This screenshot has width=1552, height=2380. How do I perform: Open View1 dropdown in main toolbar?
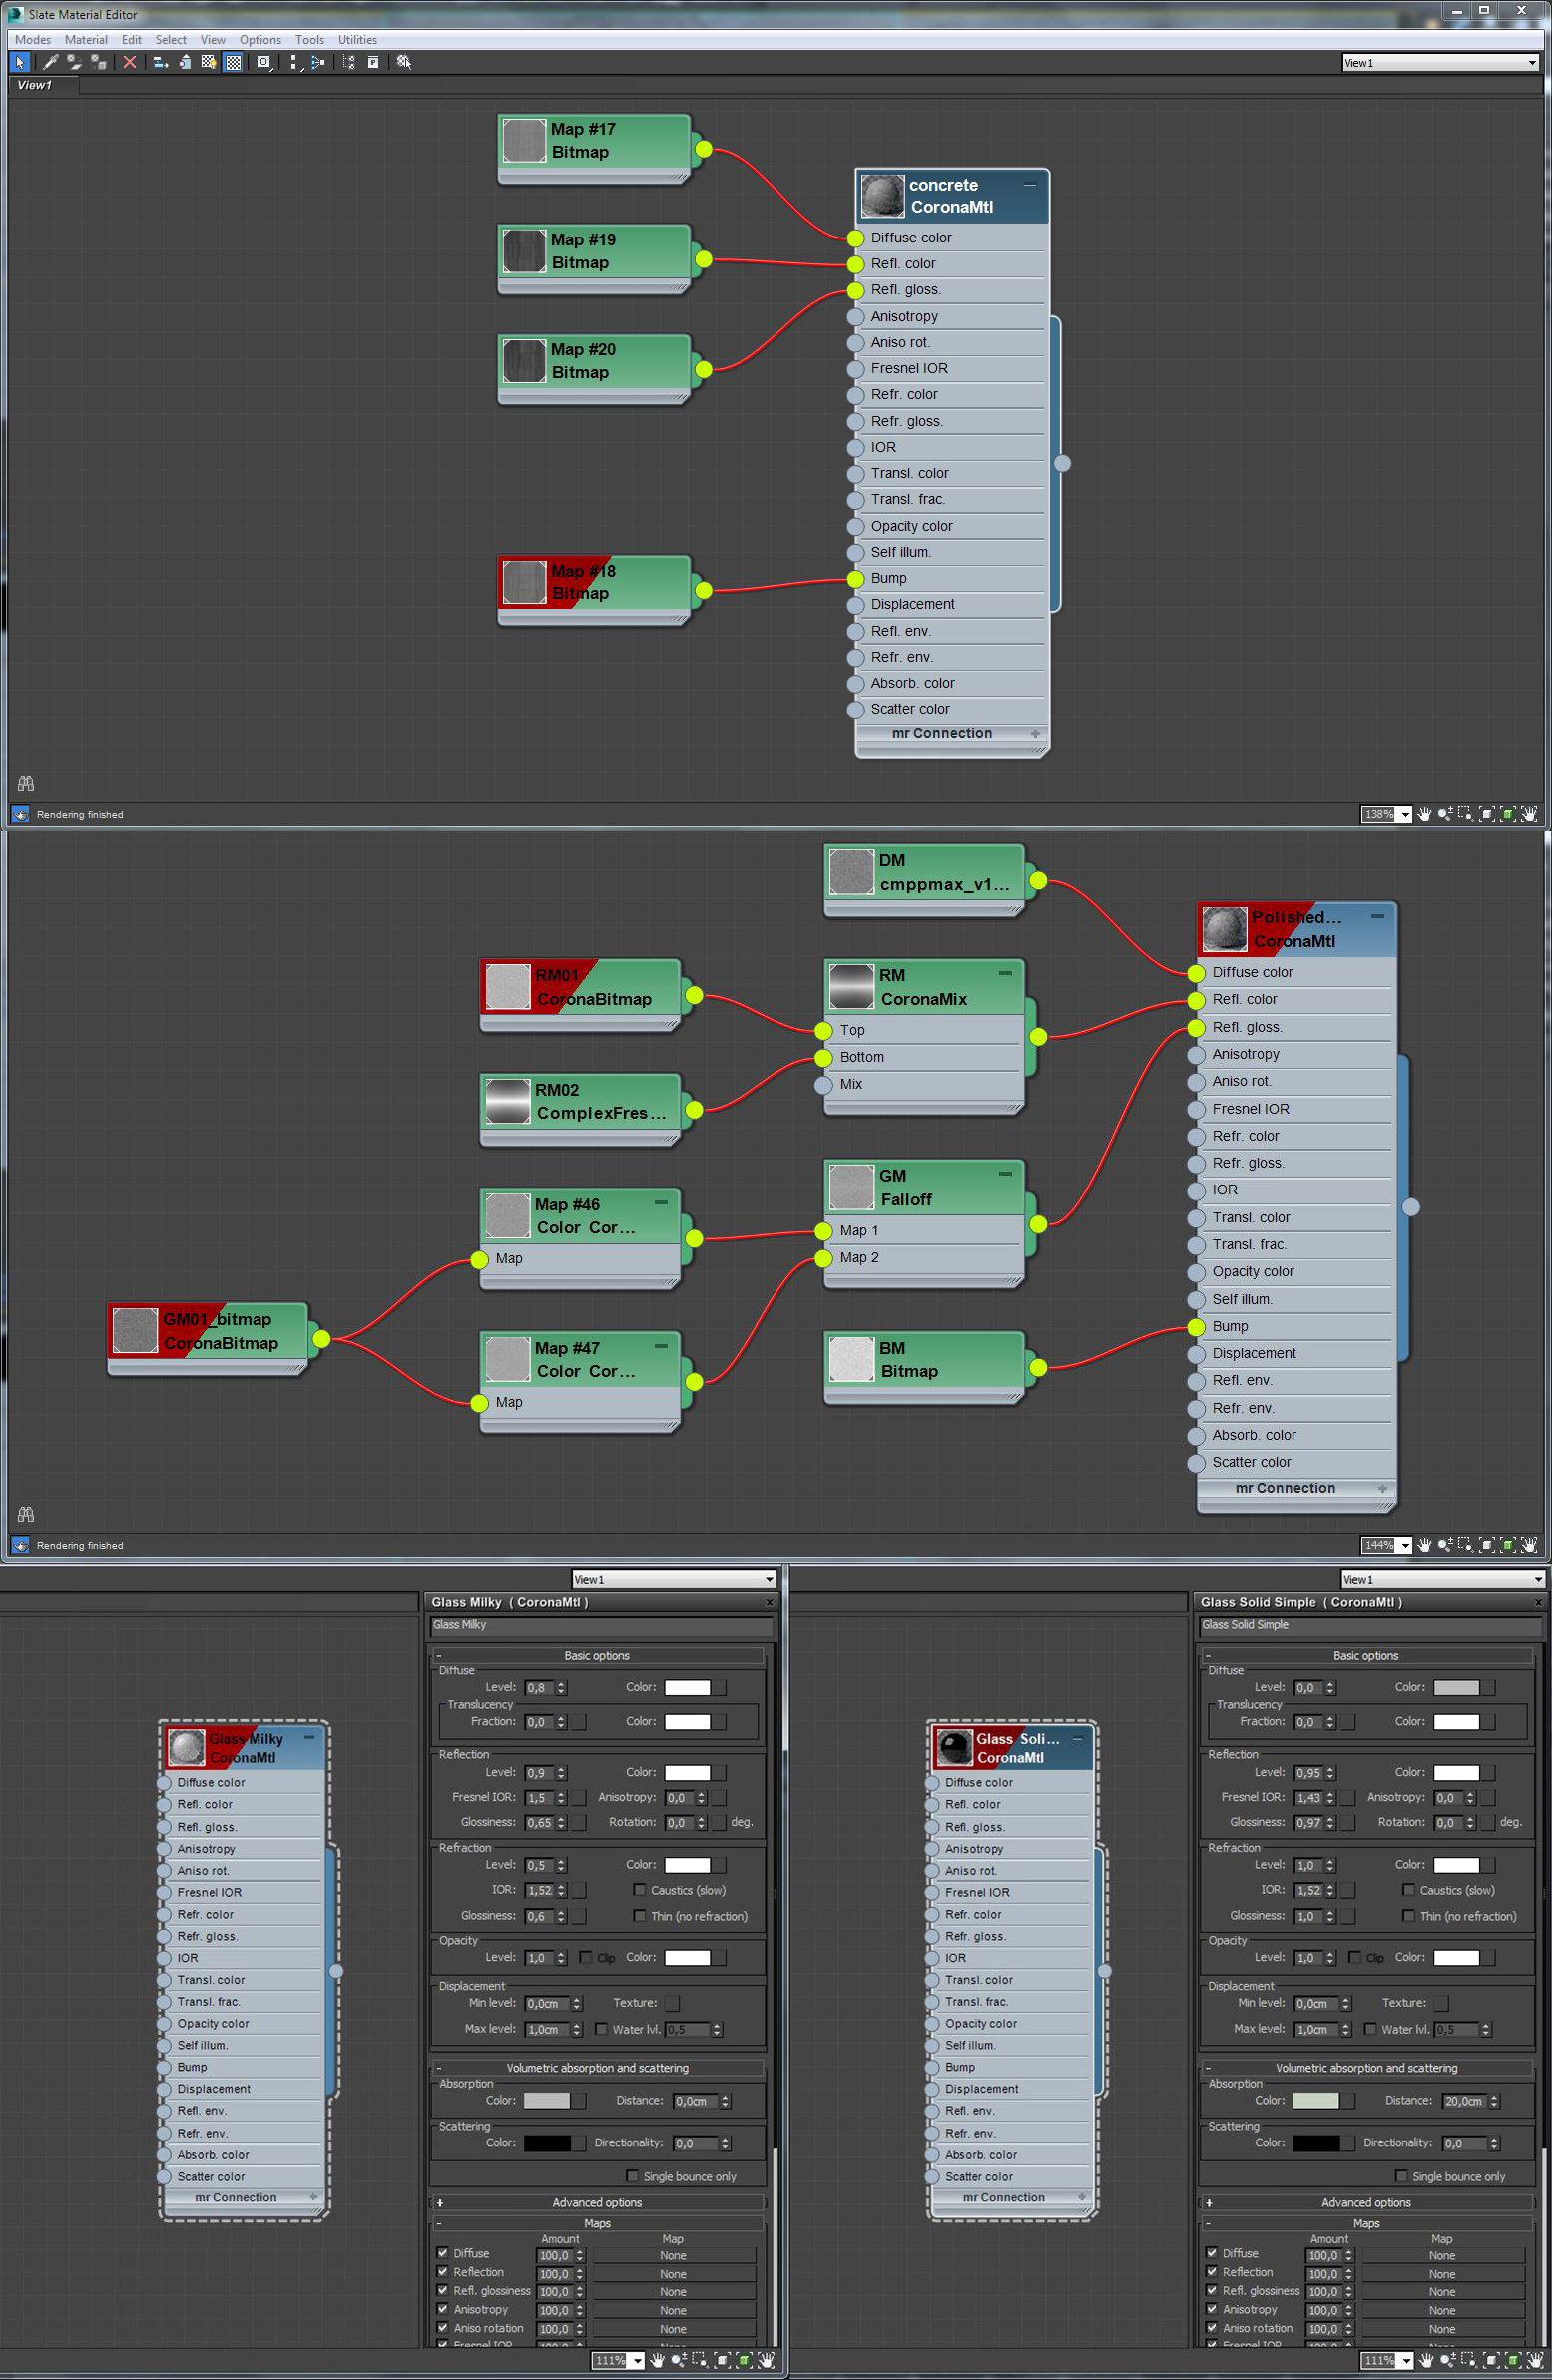click(x=1440, y=63)
